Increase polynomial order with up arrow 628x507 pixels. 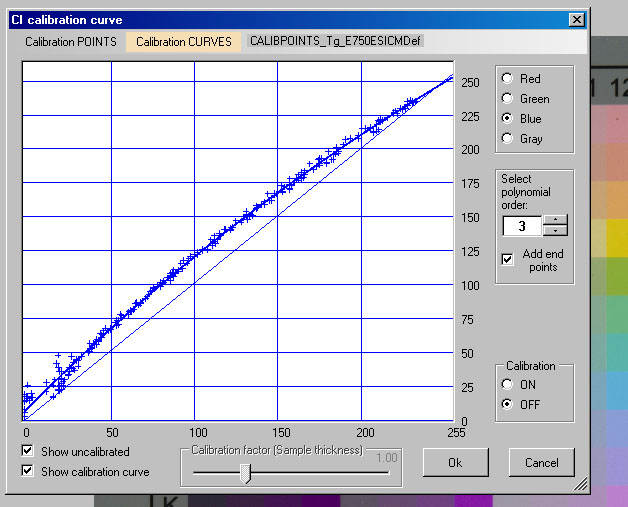pyautogui.click(x=555, y=220)
